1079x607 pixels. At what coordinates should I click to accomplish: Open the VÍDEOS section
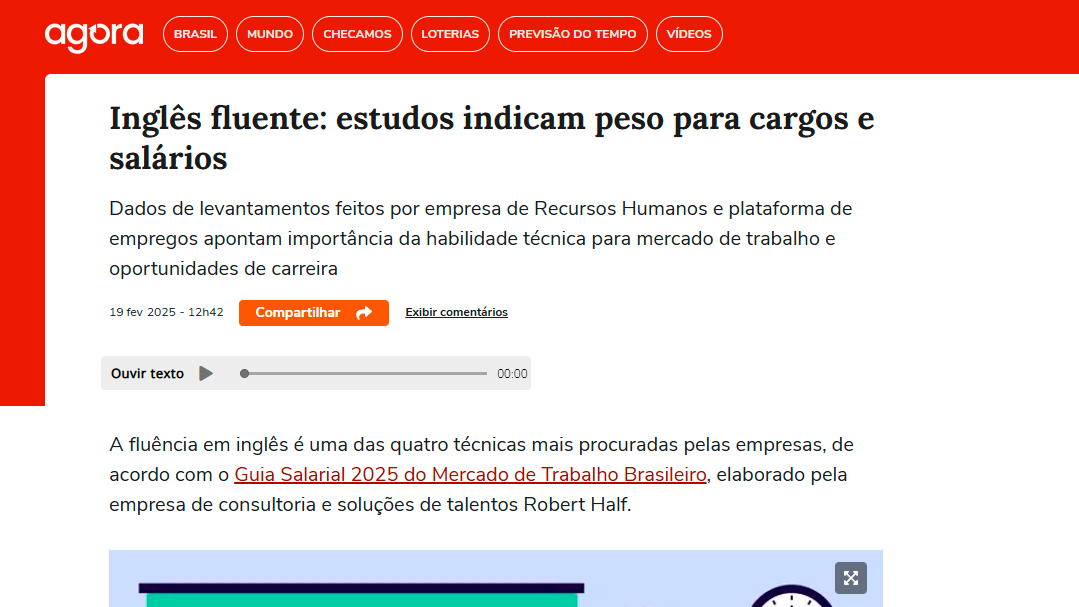pyautogui.click(x=689, y=34)
